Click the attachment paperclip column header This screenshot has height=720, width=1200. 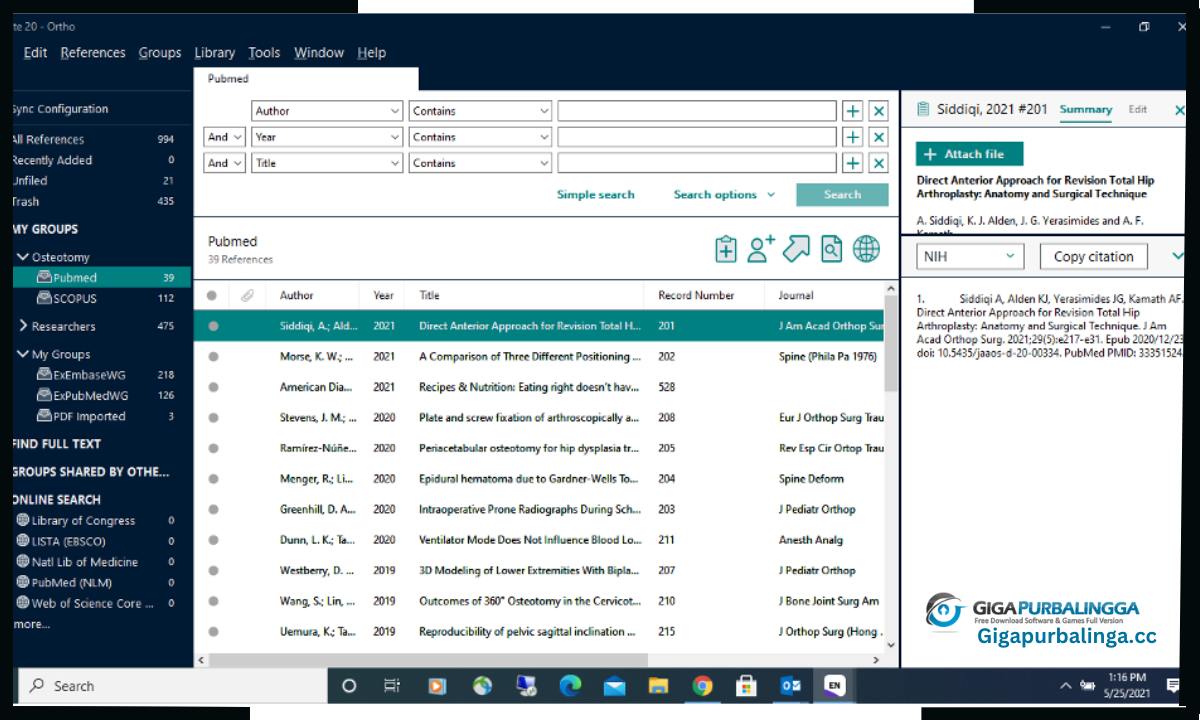pos(246,295)
